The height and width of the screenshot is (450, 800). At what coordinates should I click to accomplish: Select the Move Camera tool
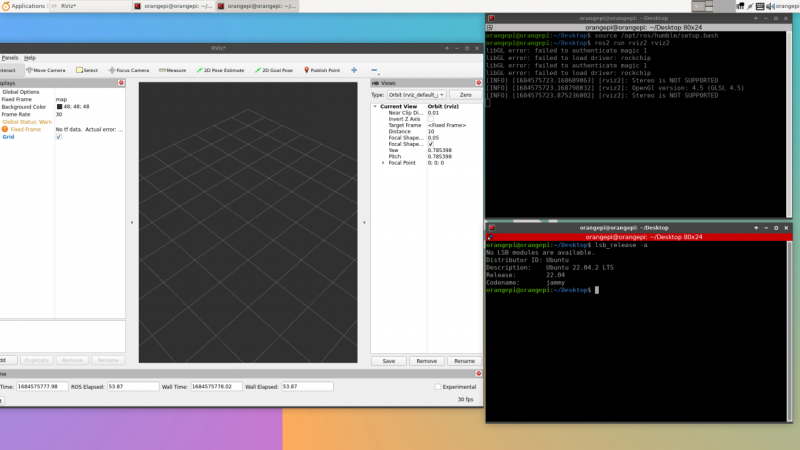(46, 70)
